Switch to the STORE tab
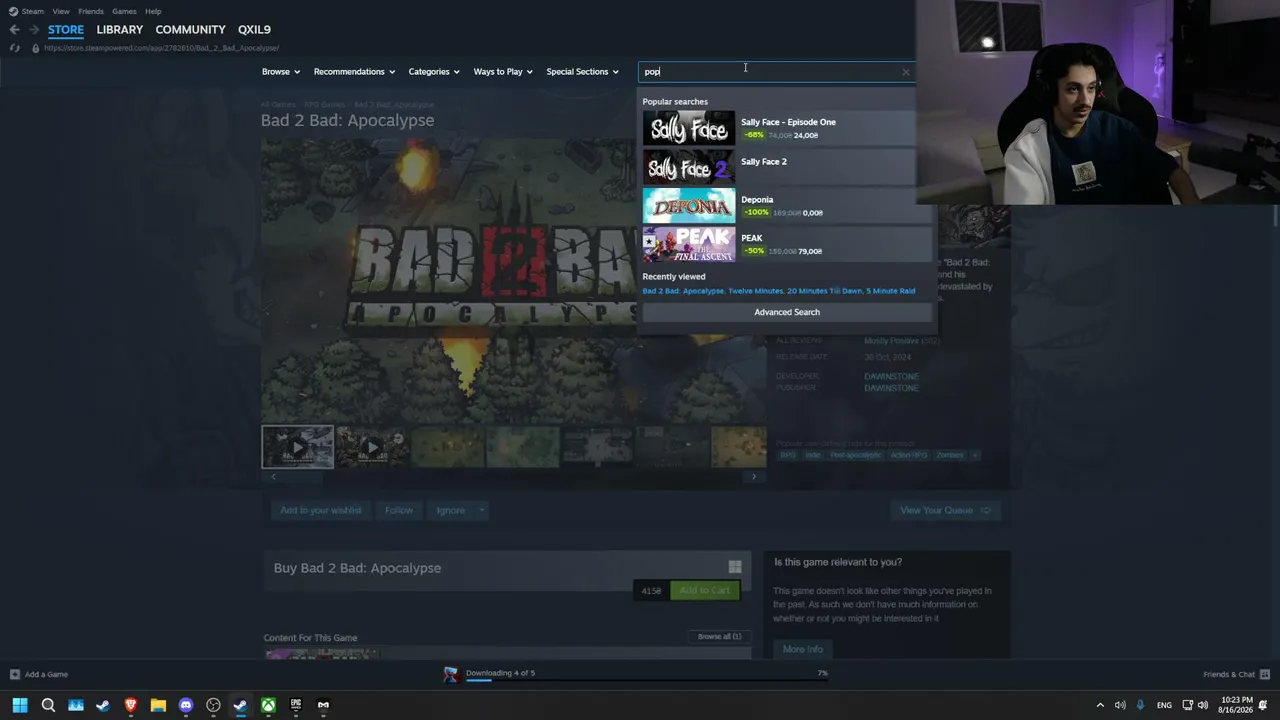 (x=66, y=30)
